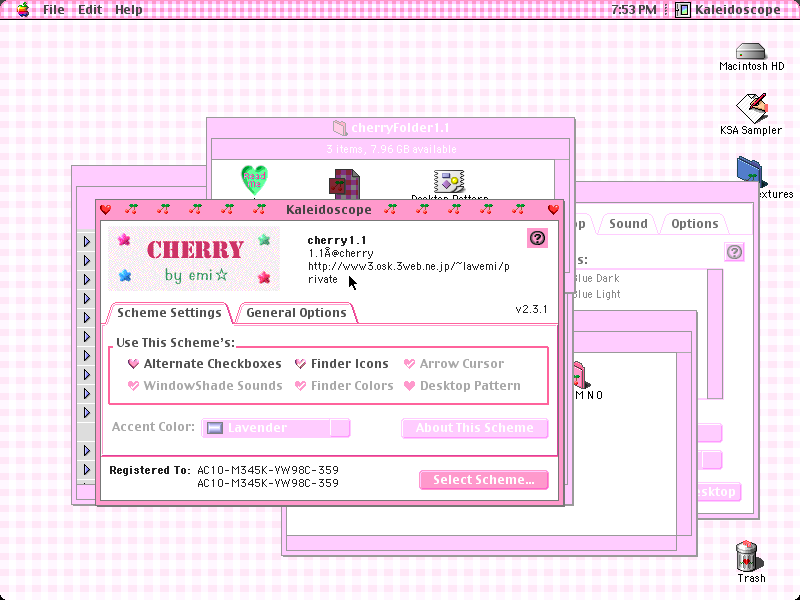Viewport: 800px width, 600px height.
Task: Click the Desktop Pattern file icon
Action: [x=449, y=182]
